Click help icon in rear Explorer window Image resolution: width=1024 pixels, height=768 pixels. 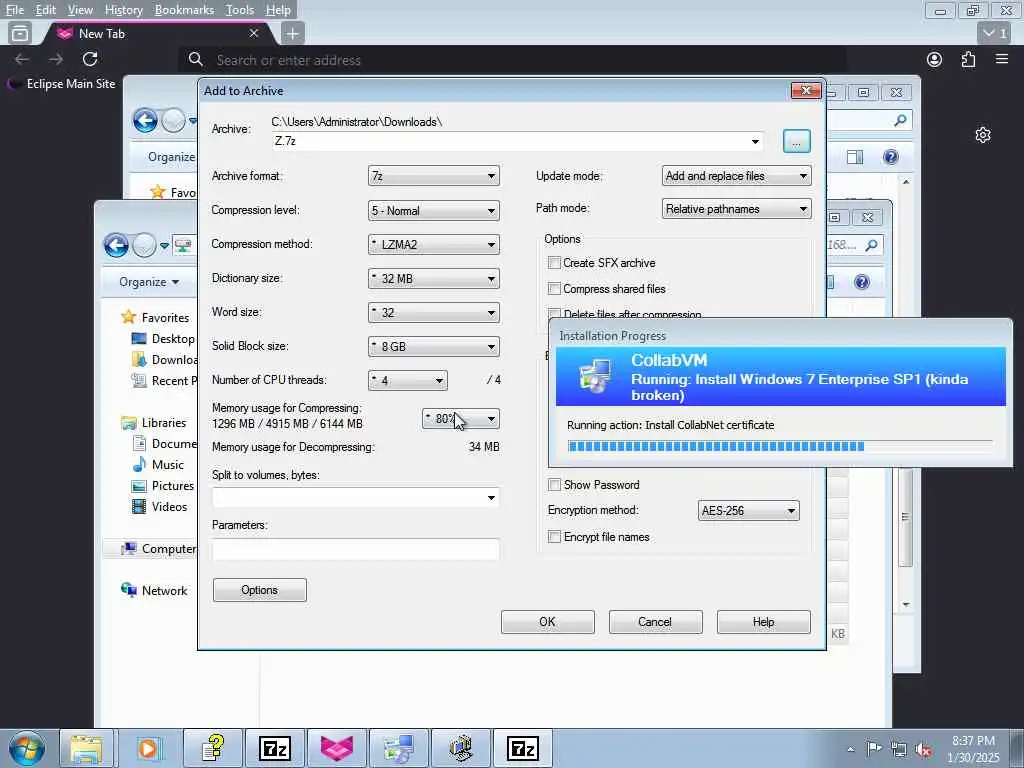pos(891,157)
